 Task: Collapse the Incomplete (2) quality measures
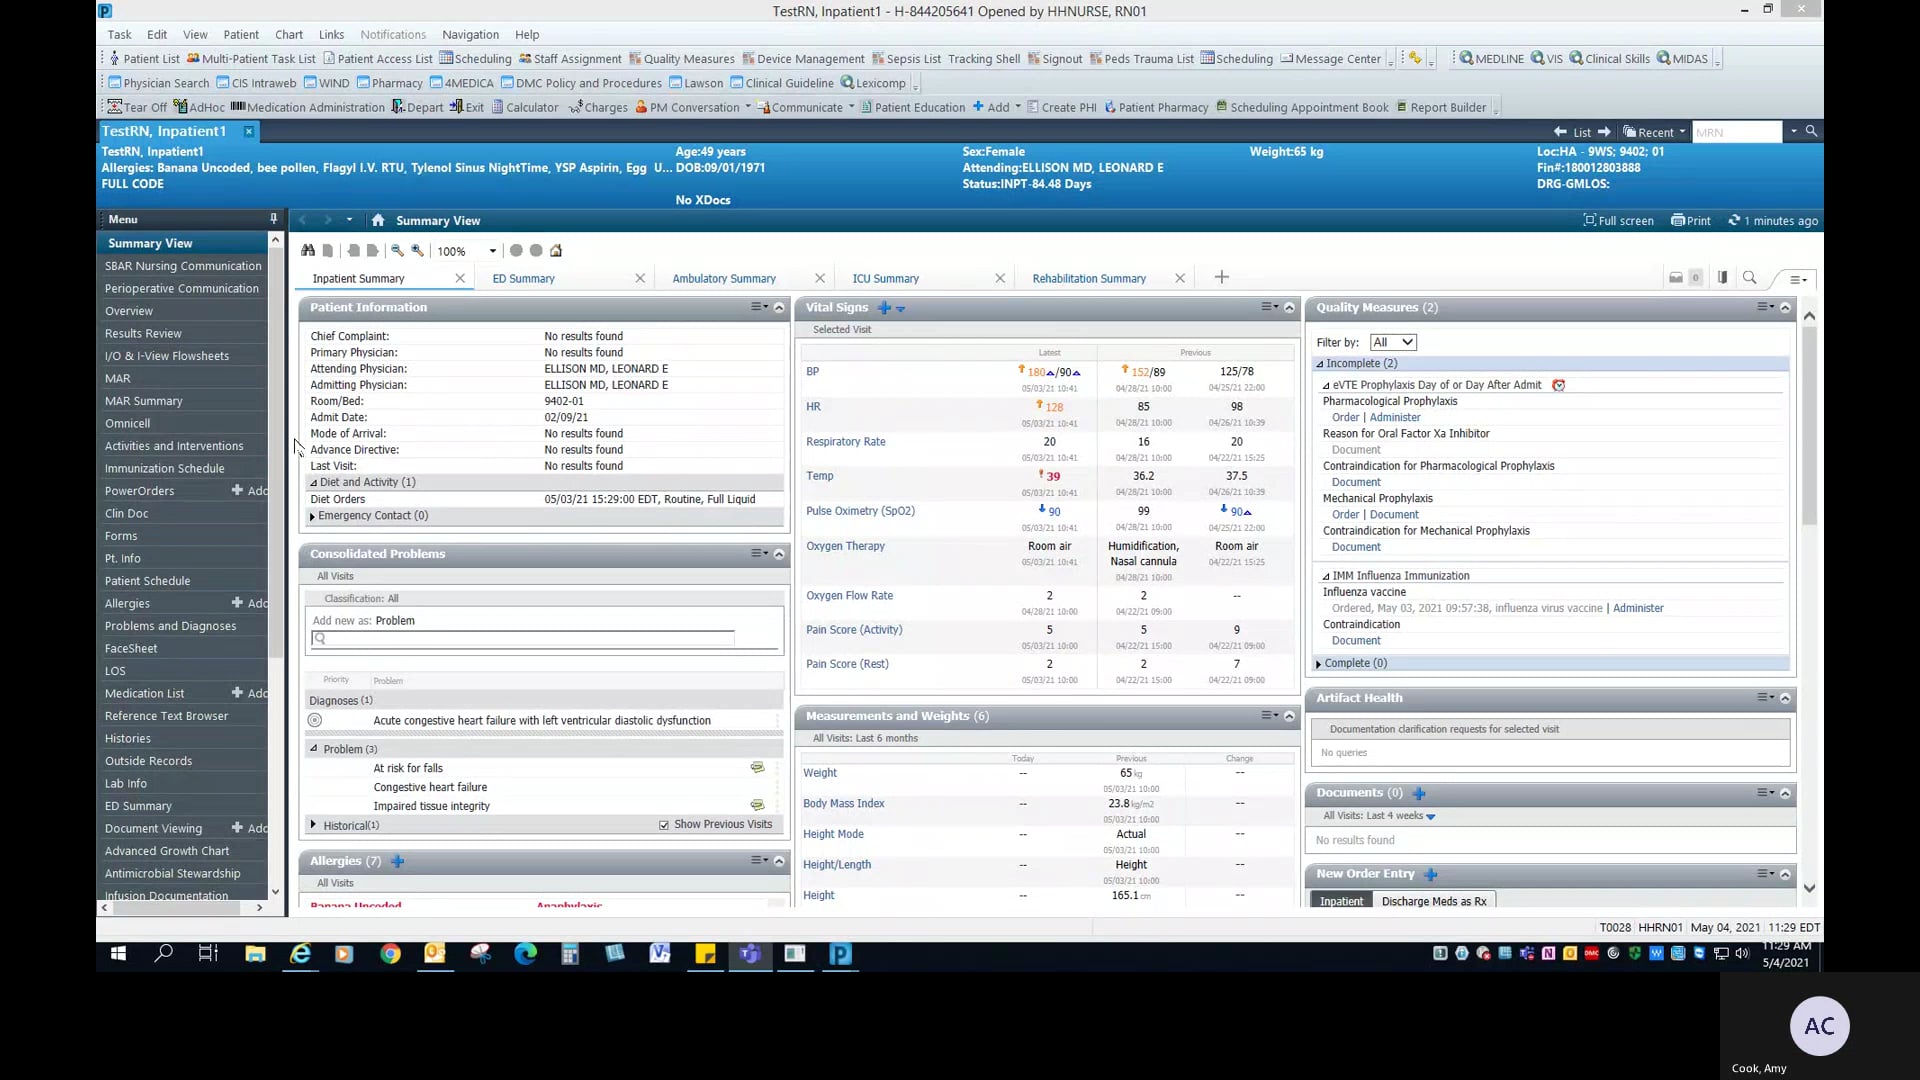1320,364
